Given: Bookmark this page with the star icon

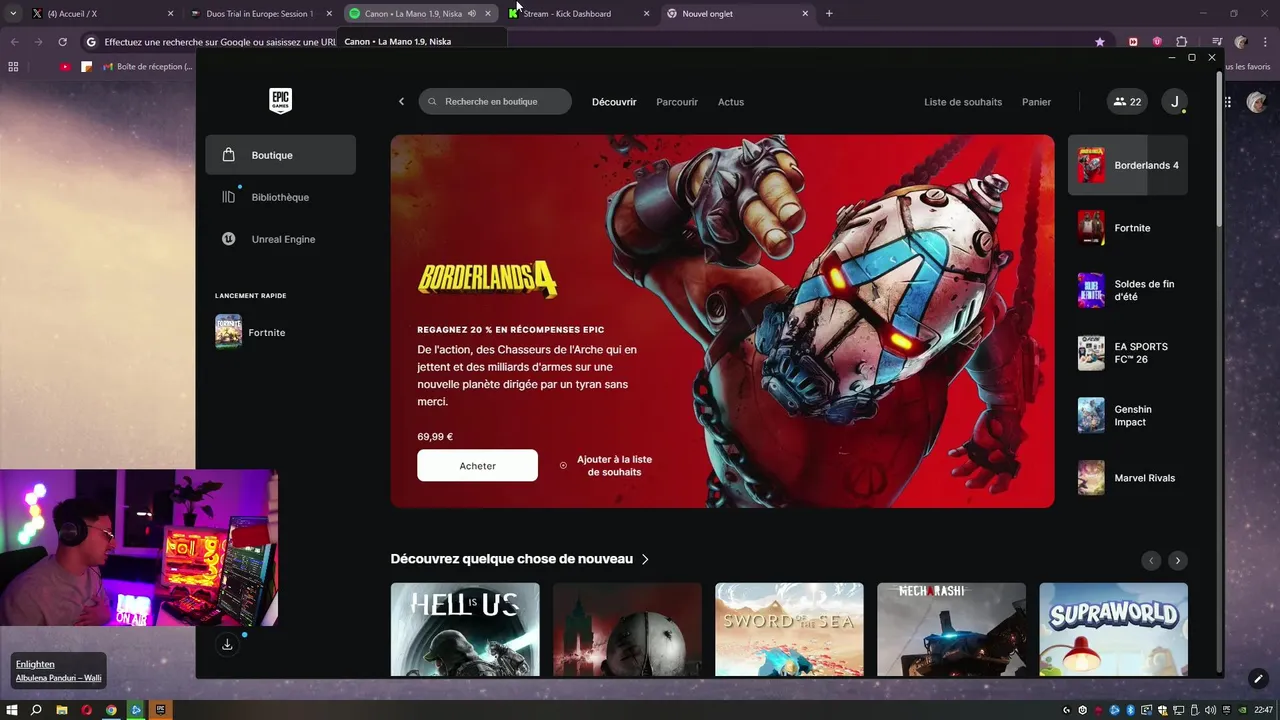Looking at the screenshot, I should (1100, 42).
